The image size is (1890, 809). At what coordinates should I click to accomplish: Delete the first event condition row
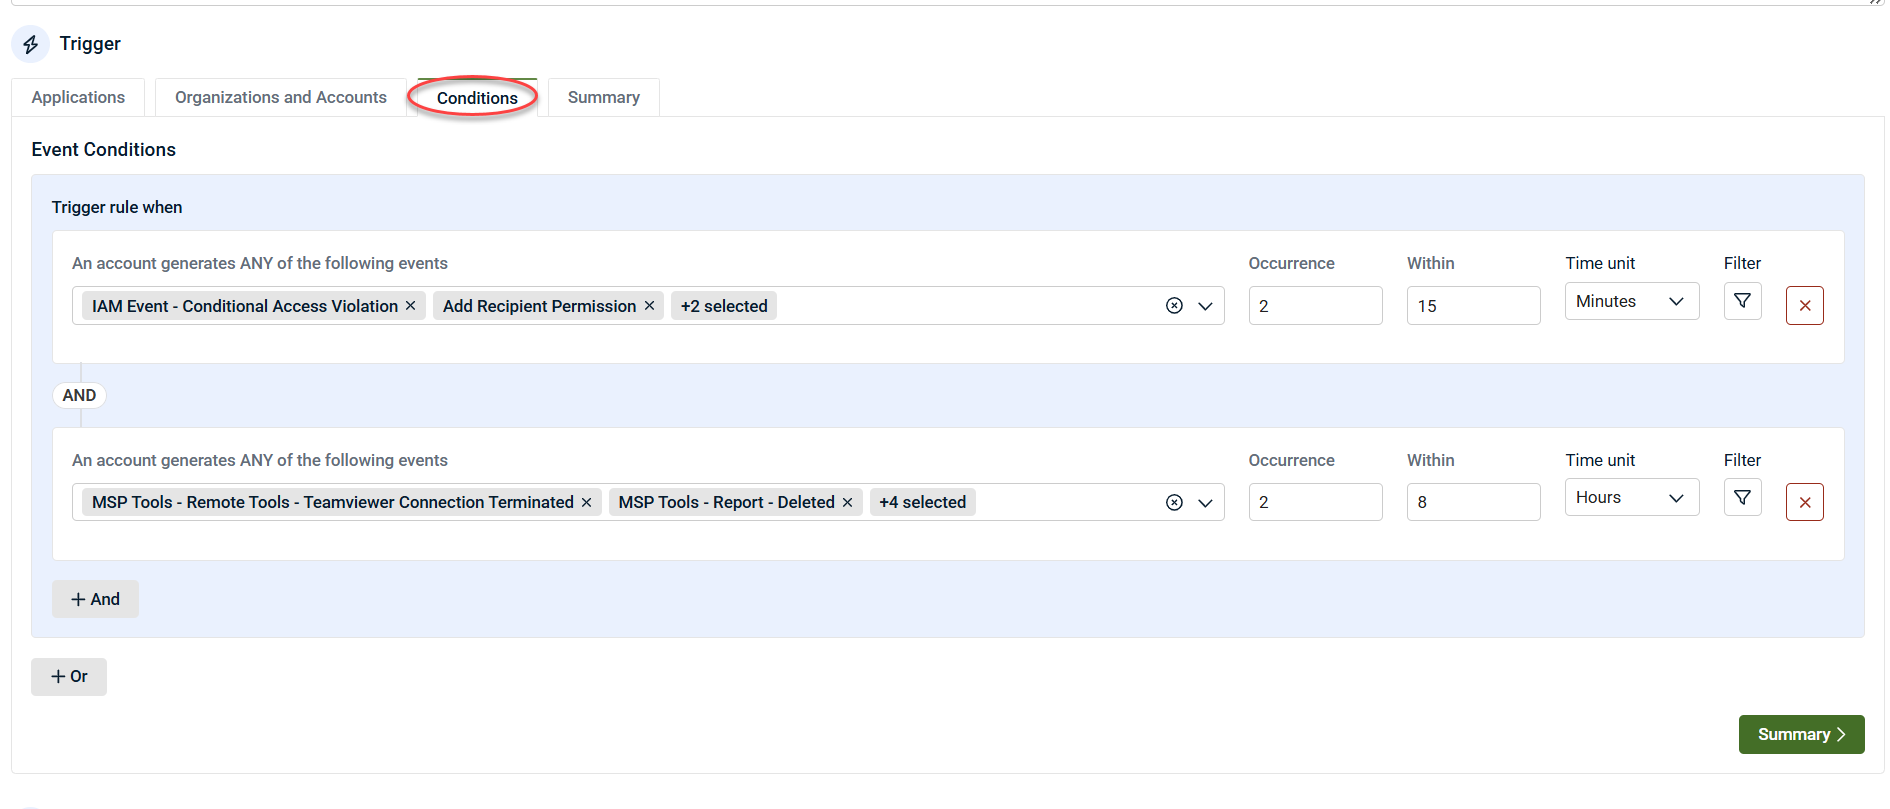[1804, 306]
